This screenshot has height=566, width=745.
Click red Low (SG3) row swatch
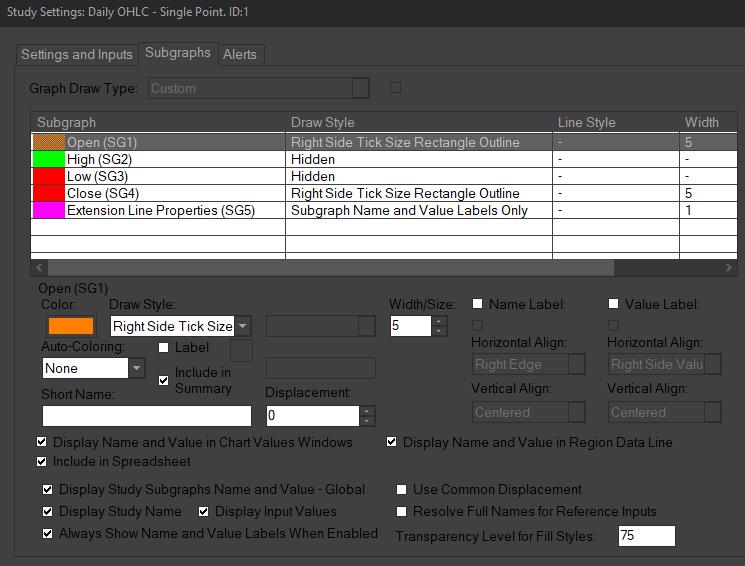pos(48,176)
